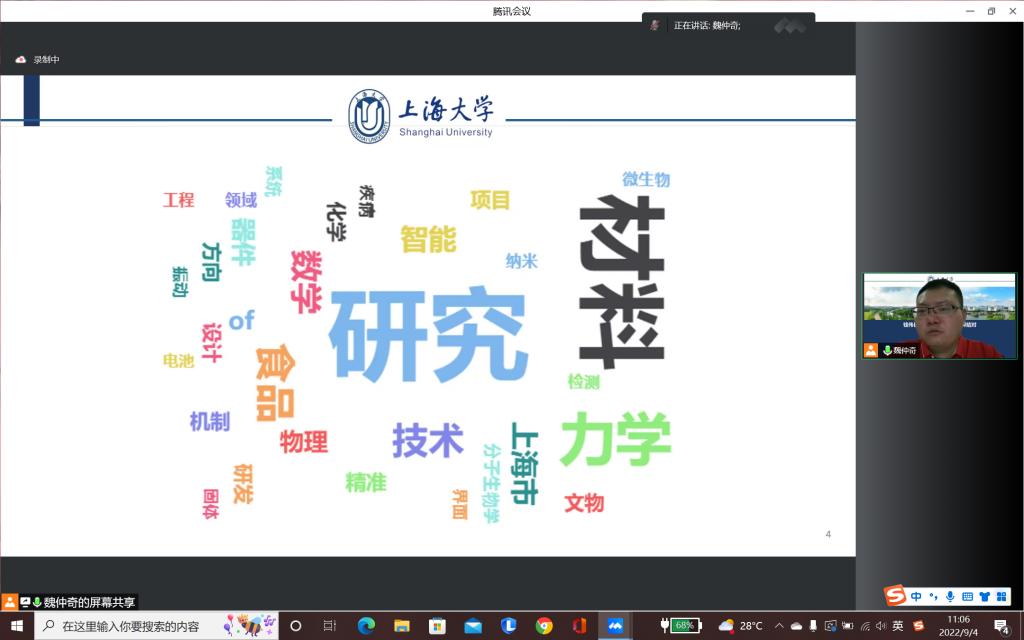Expand the hidden system tray icons chevron
Viewport: 1024px width, 640px height.
pos(779,626)
